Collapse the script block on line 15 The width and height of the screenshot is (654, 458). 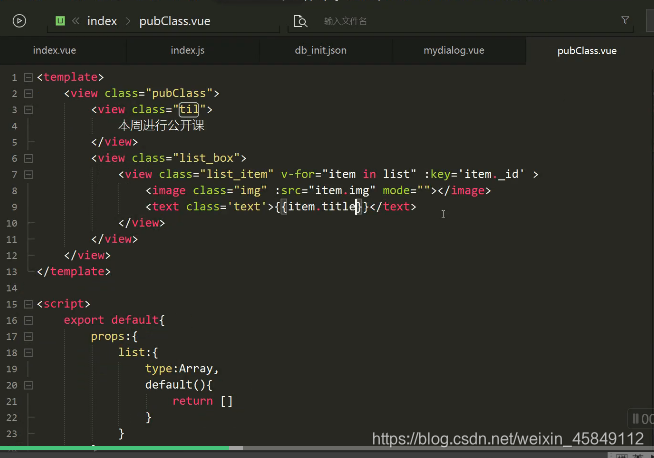(x=28, y=304)
